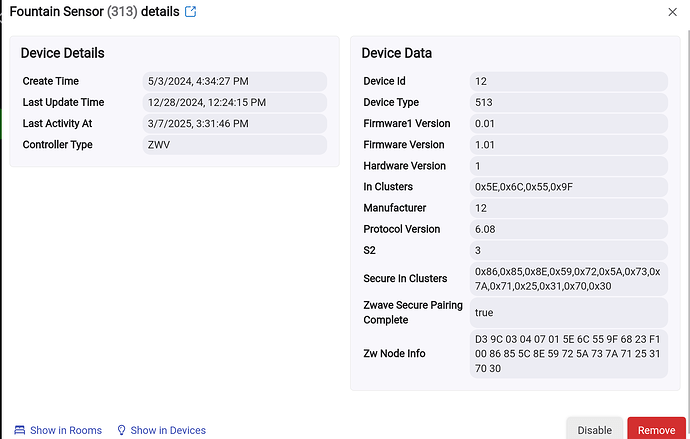The width and height of the screenshot is (690, 439).
Task: Click the bed icon for Show in Rooms
Action: coord(20,430)
